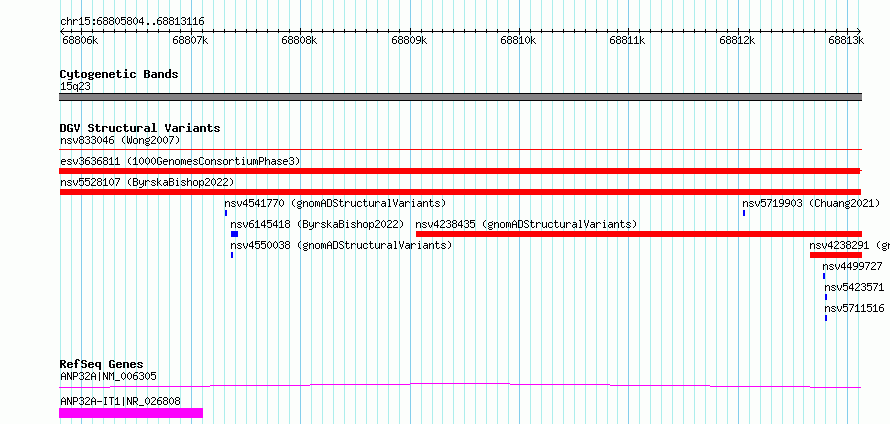Viewport: 890px width, 424px height.
Task: Click the chr15:68805804..68813116 coordinate label
Action: [132, 22]
